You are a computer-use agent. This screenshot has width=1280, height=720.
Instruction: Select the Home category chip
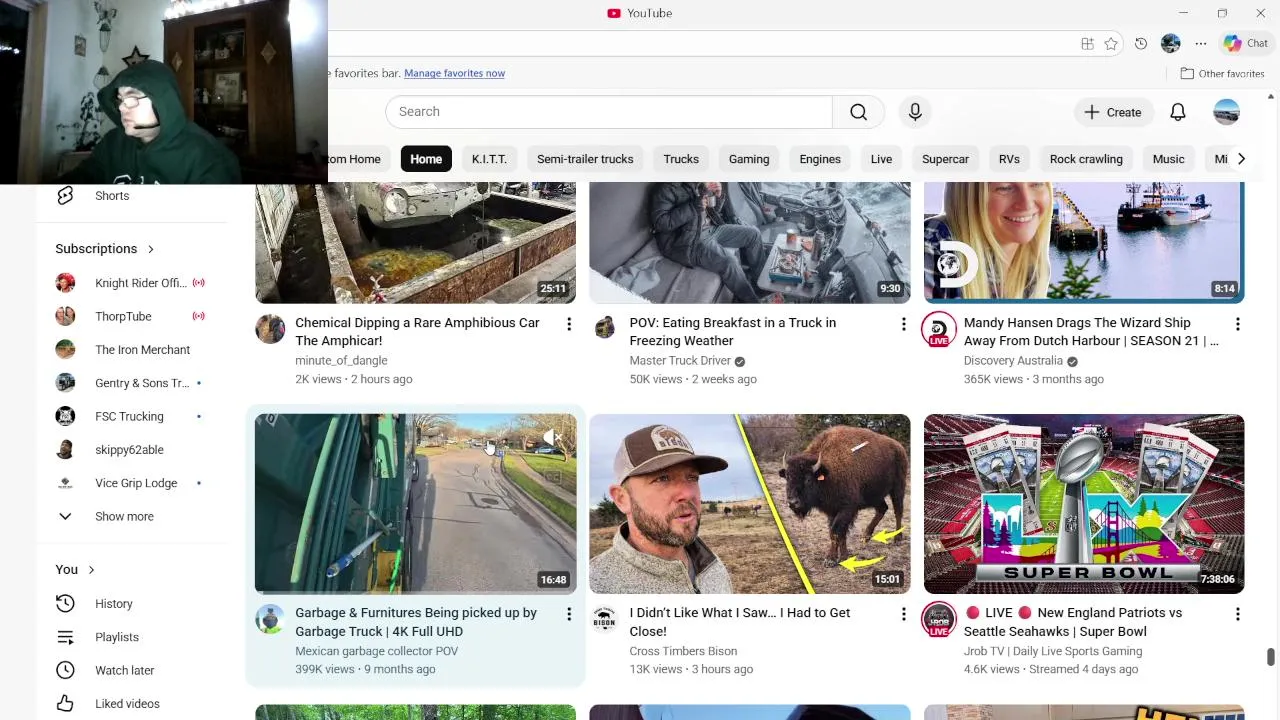click(426, 159)
